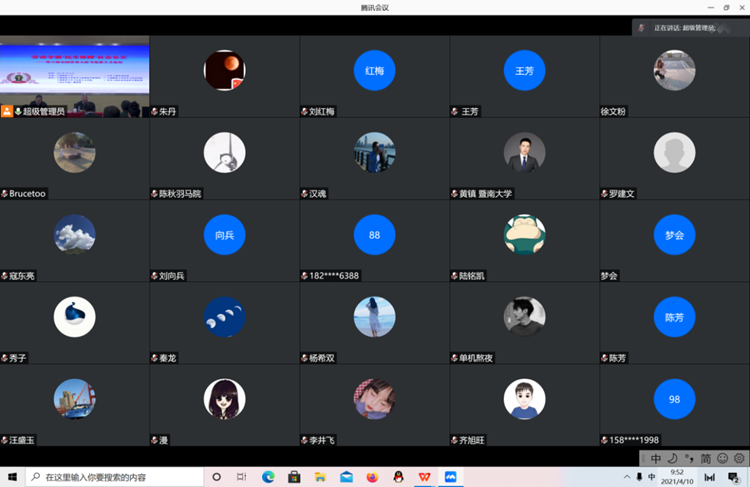Toggle Chinese/English mode in IME bar
Viewport: 750px width, 487px height.
656,458
